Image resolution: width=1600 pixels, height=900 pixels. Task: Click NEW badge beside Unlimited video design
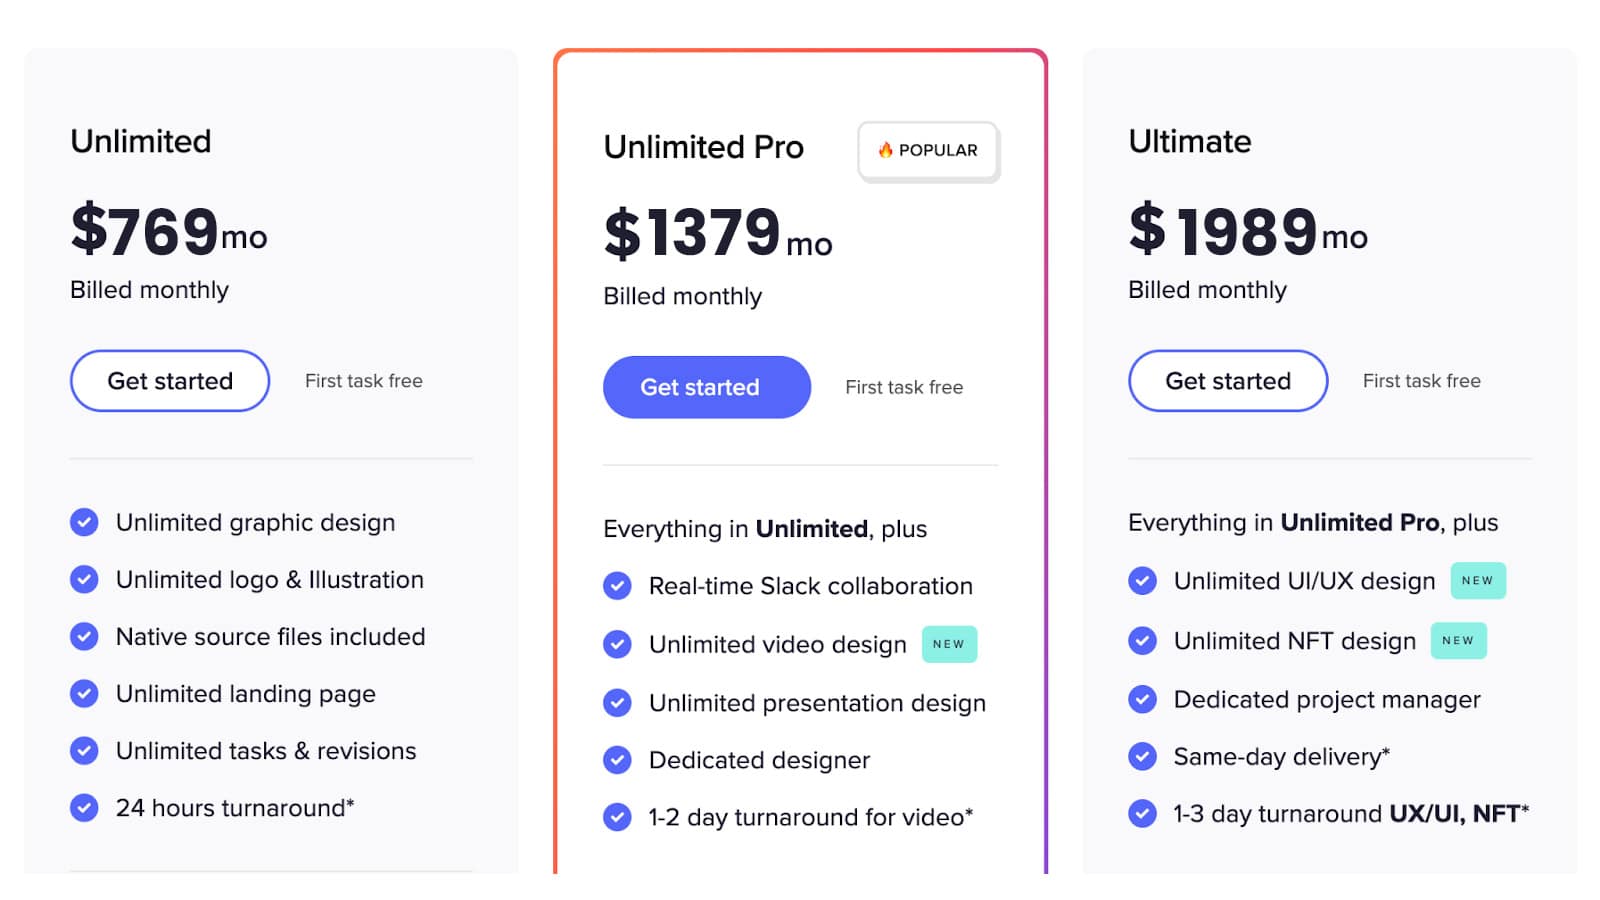[x=948, y=644]
